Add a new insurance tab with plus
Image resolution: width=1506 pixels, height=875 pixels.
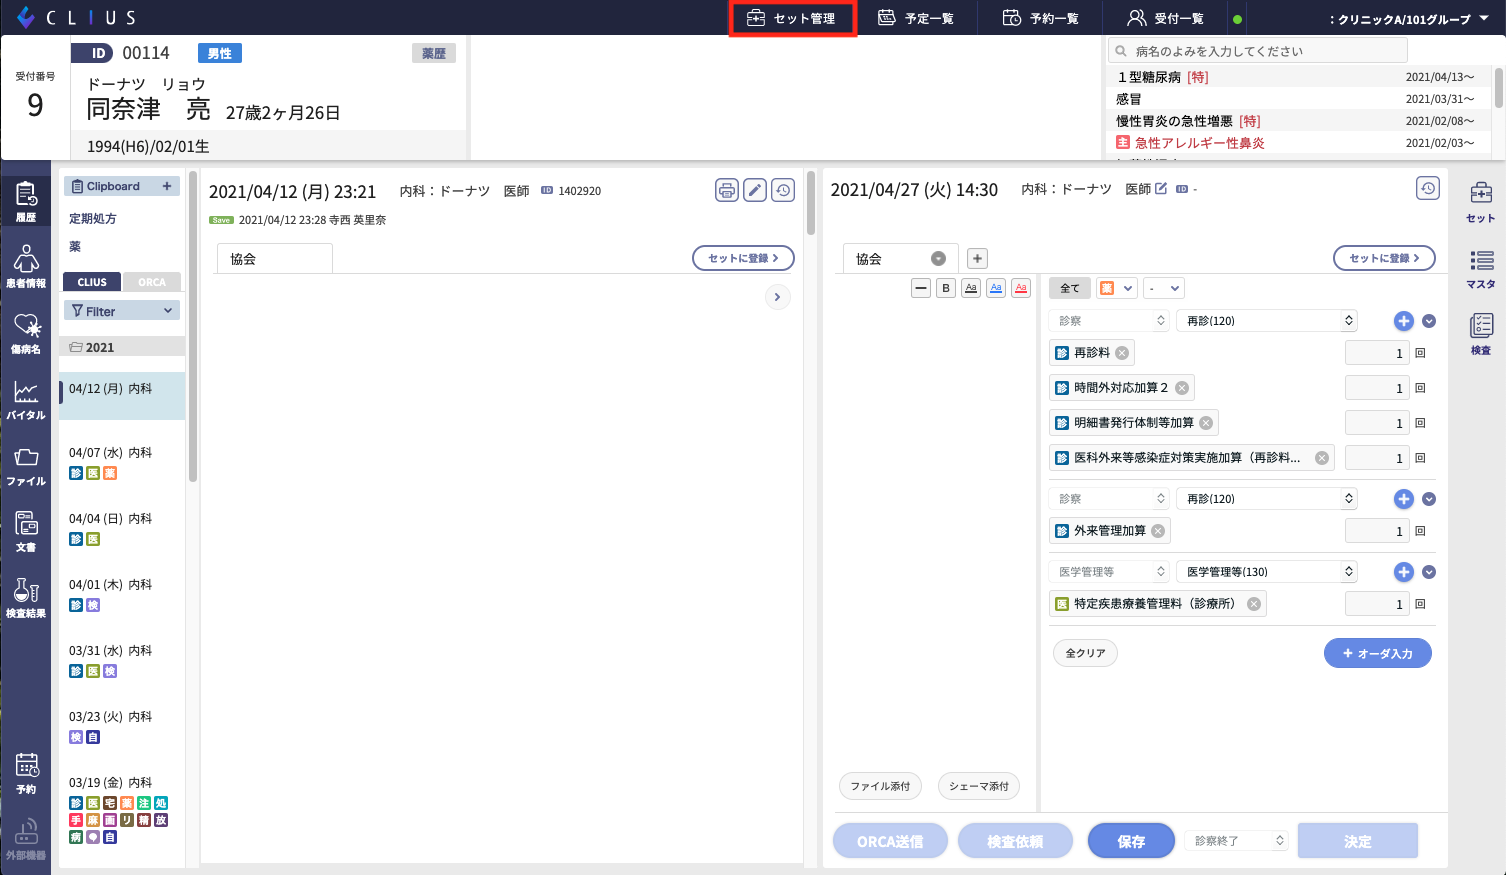click(x=977, y=259)
